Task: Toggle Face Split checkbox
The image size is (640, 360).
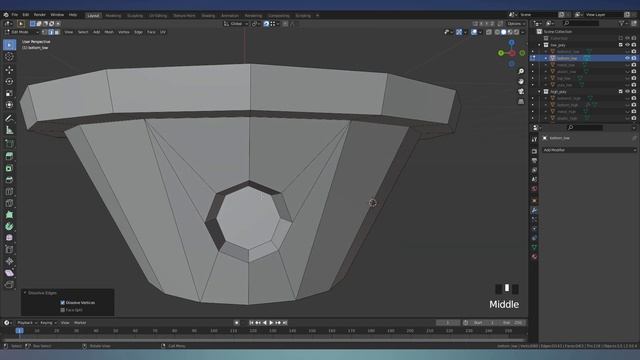Action: [x=62, y=310]
